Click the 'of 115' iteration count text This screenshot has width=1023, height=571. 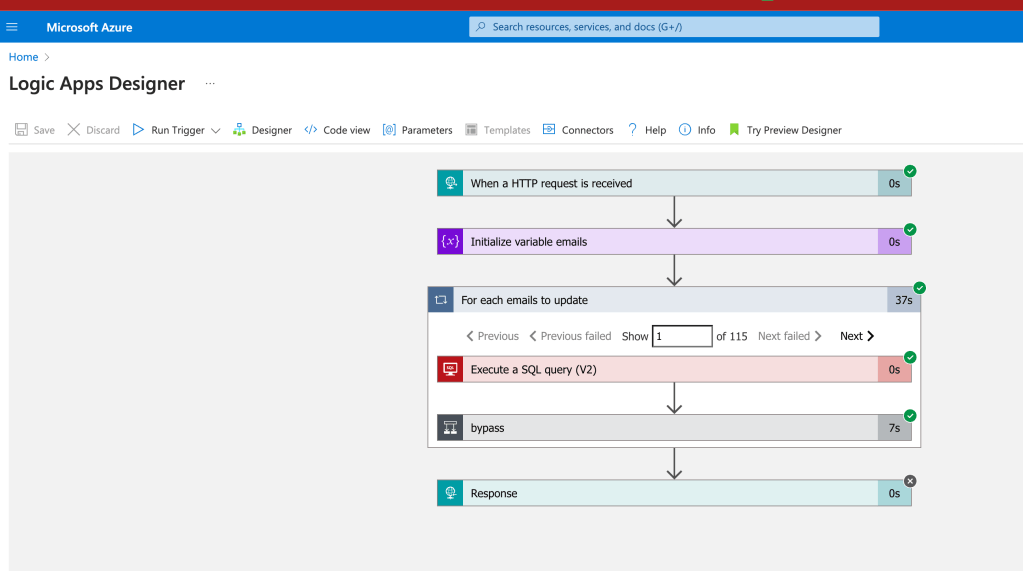pos(731,336)
